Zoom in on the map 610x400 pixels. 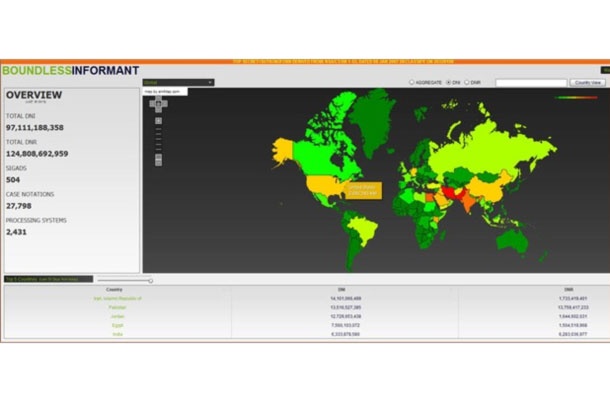[158, 120]
